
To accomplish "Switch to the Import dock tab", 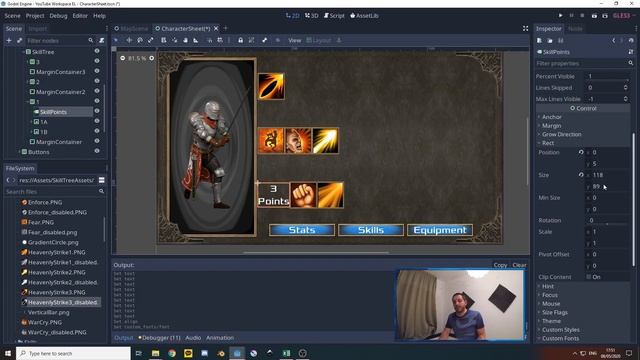I will [x=38, y=29].
